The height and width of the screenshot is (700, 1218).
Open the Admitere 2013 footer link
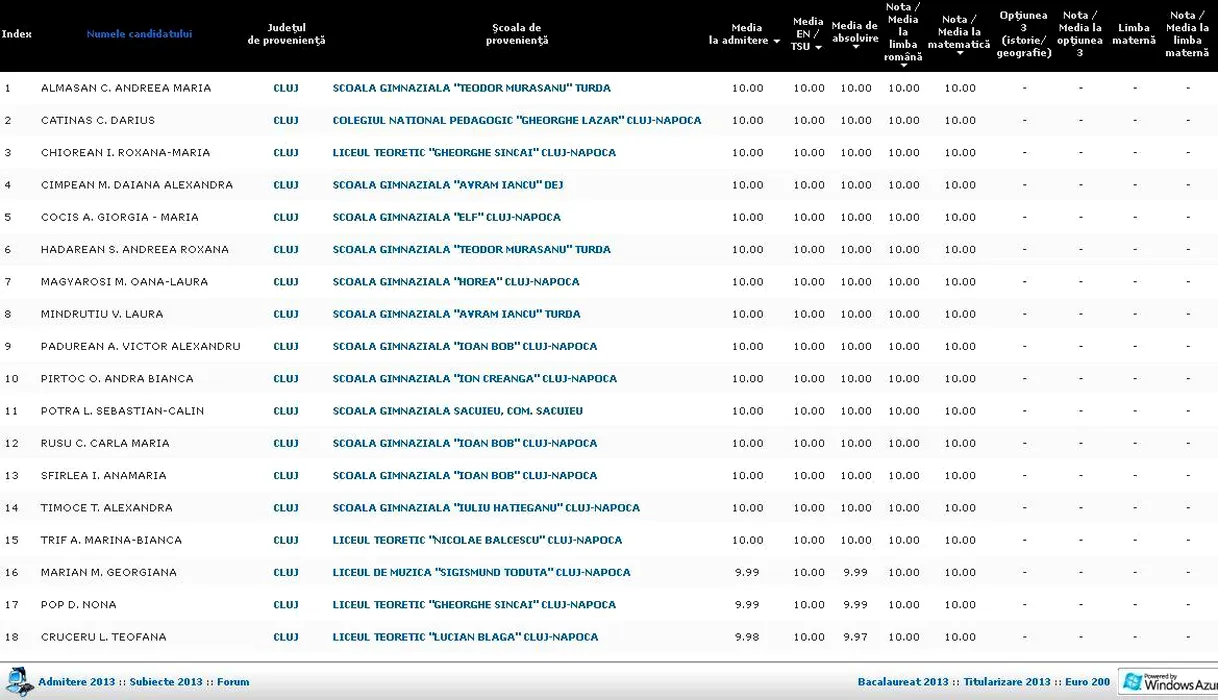pos(76,682)
